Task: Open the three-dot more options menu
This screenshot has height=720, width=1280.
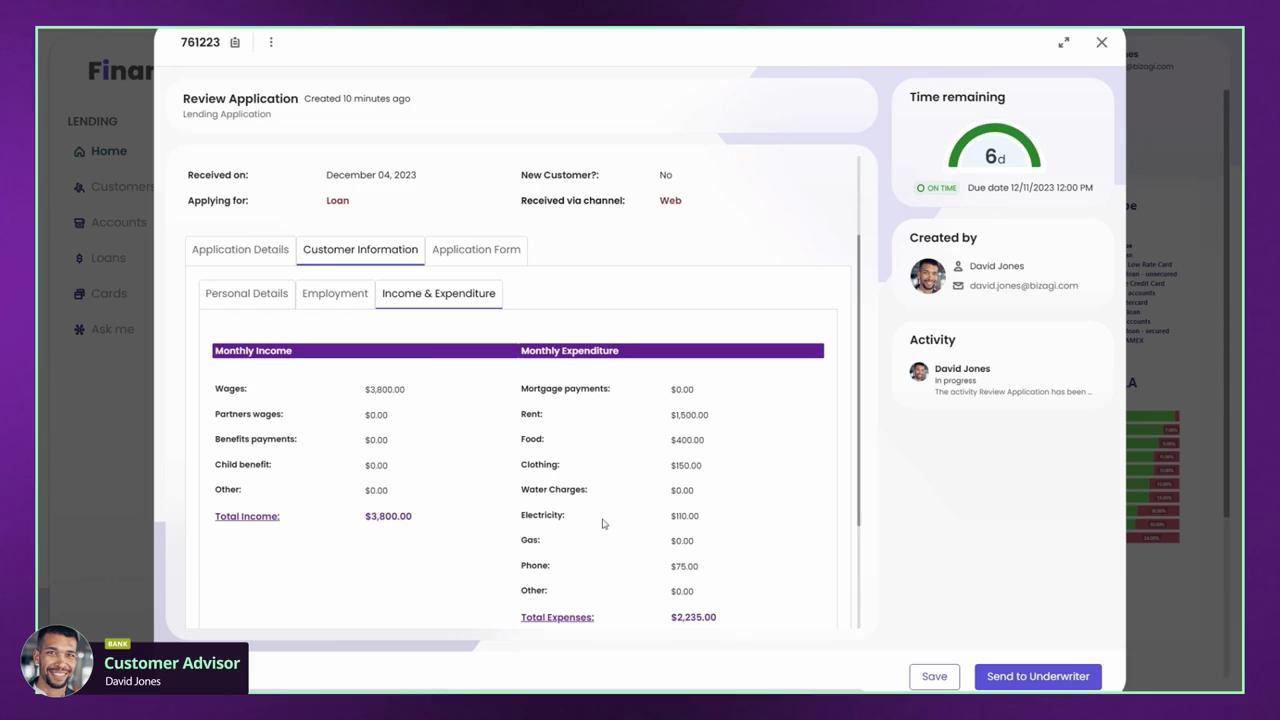Action: 271,42
